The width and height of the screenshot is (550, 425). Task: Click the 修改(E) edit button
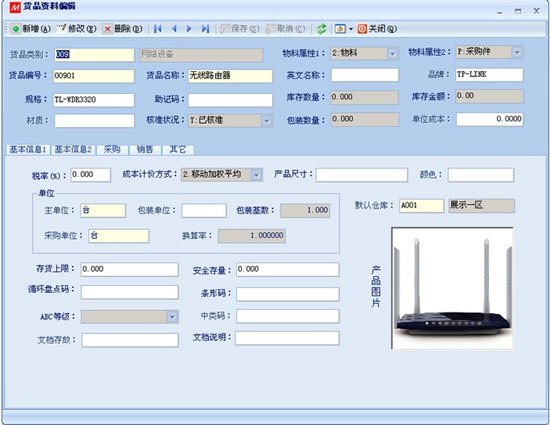click(77, 29)
